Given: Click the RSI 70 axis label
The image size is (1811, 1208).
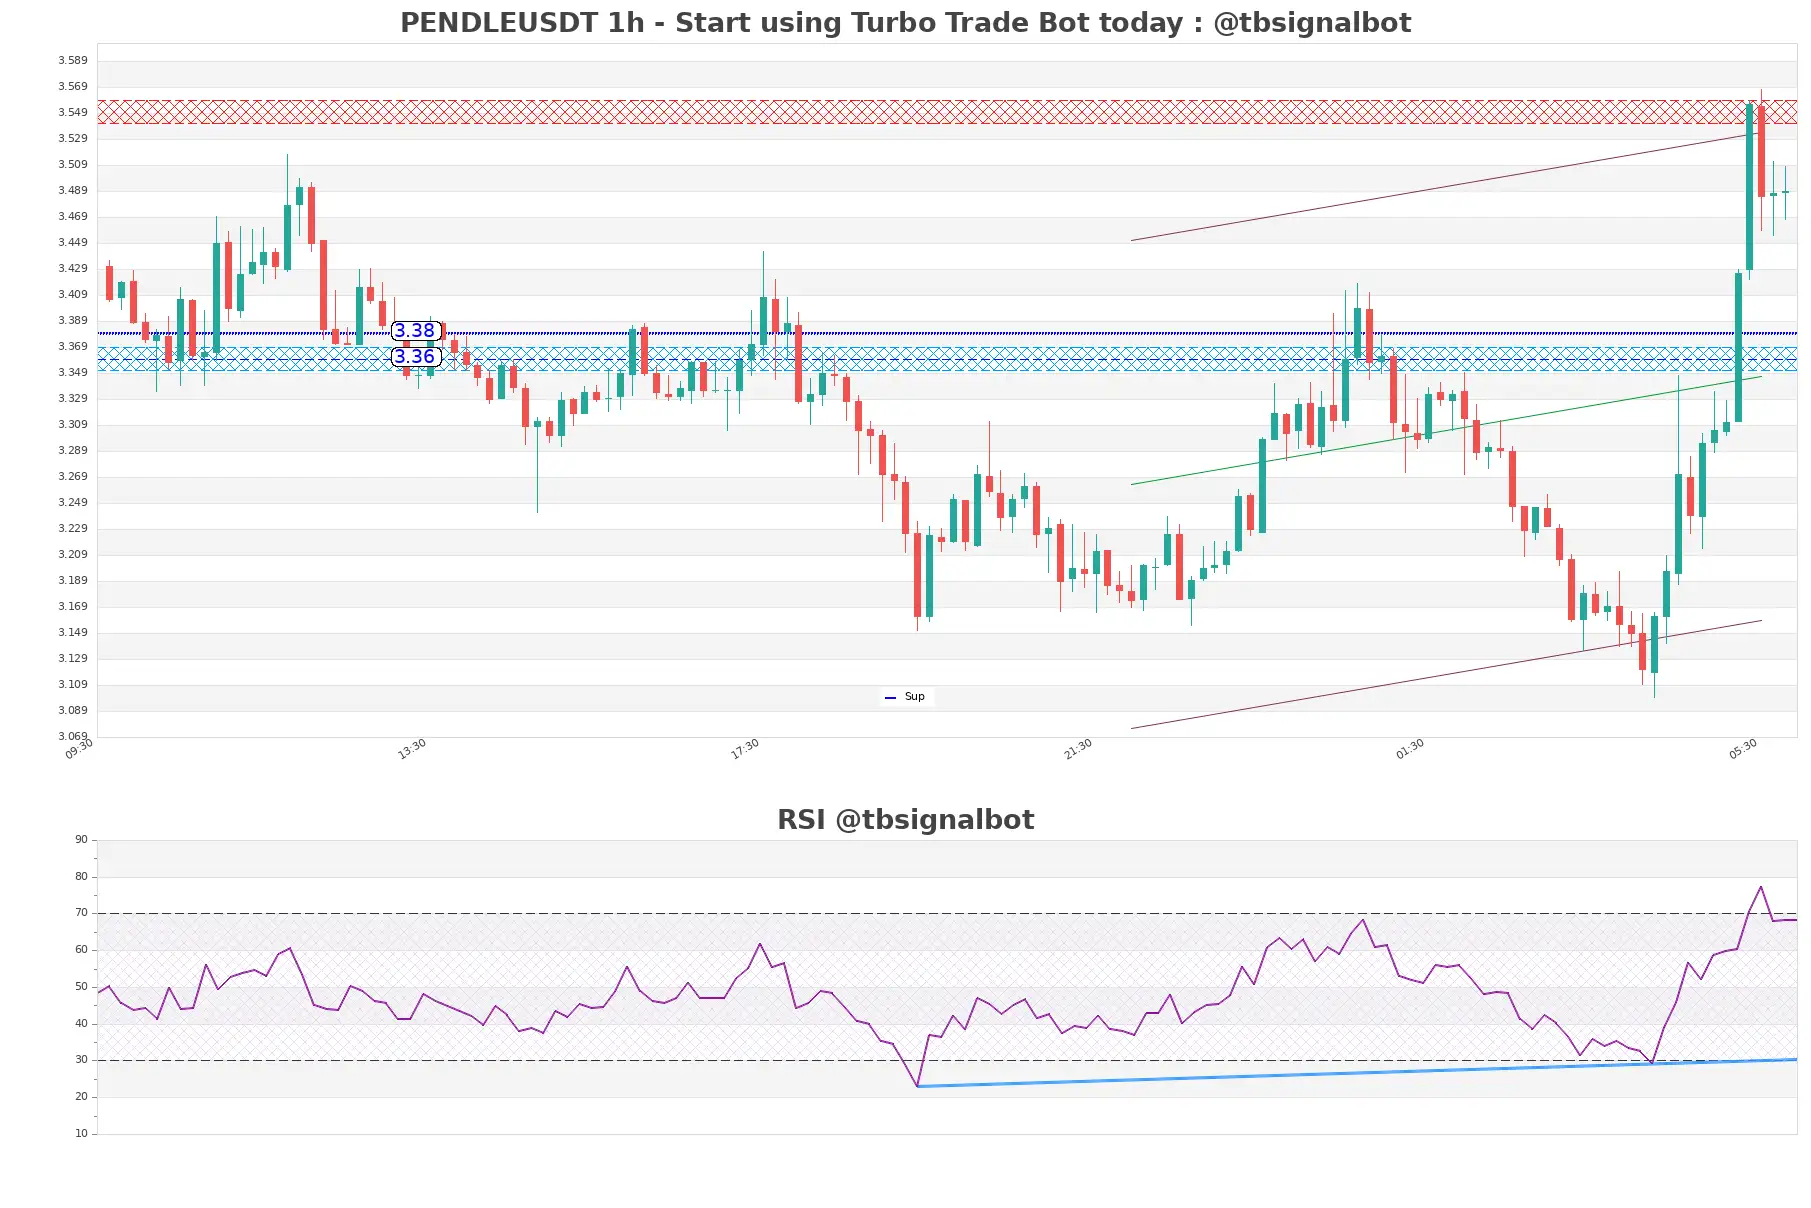Looking at the screenshot, I should 81,913.
